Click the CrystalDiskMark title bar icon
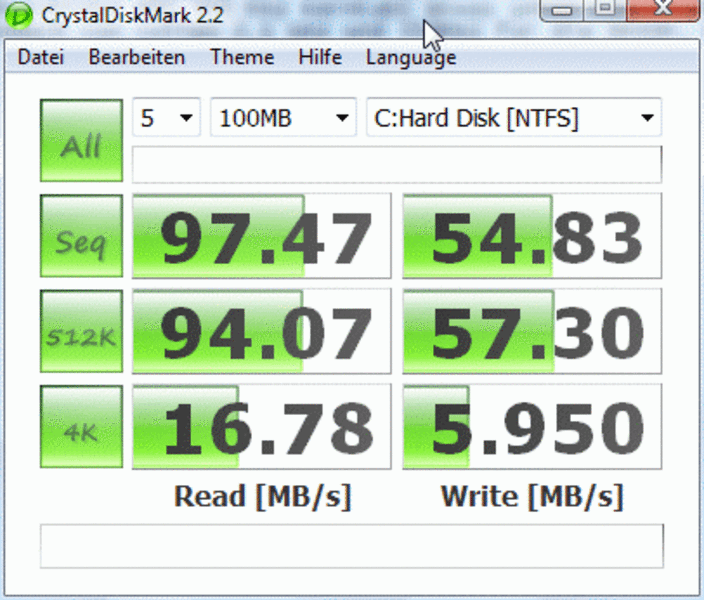This screenshot has width=704, height=600. [x=19, y=16]
